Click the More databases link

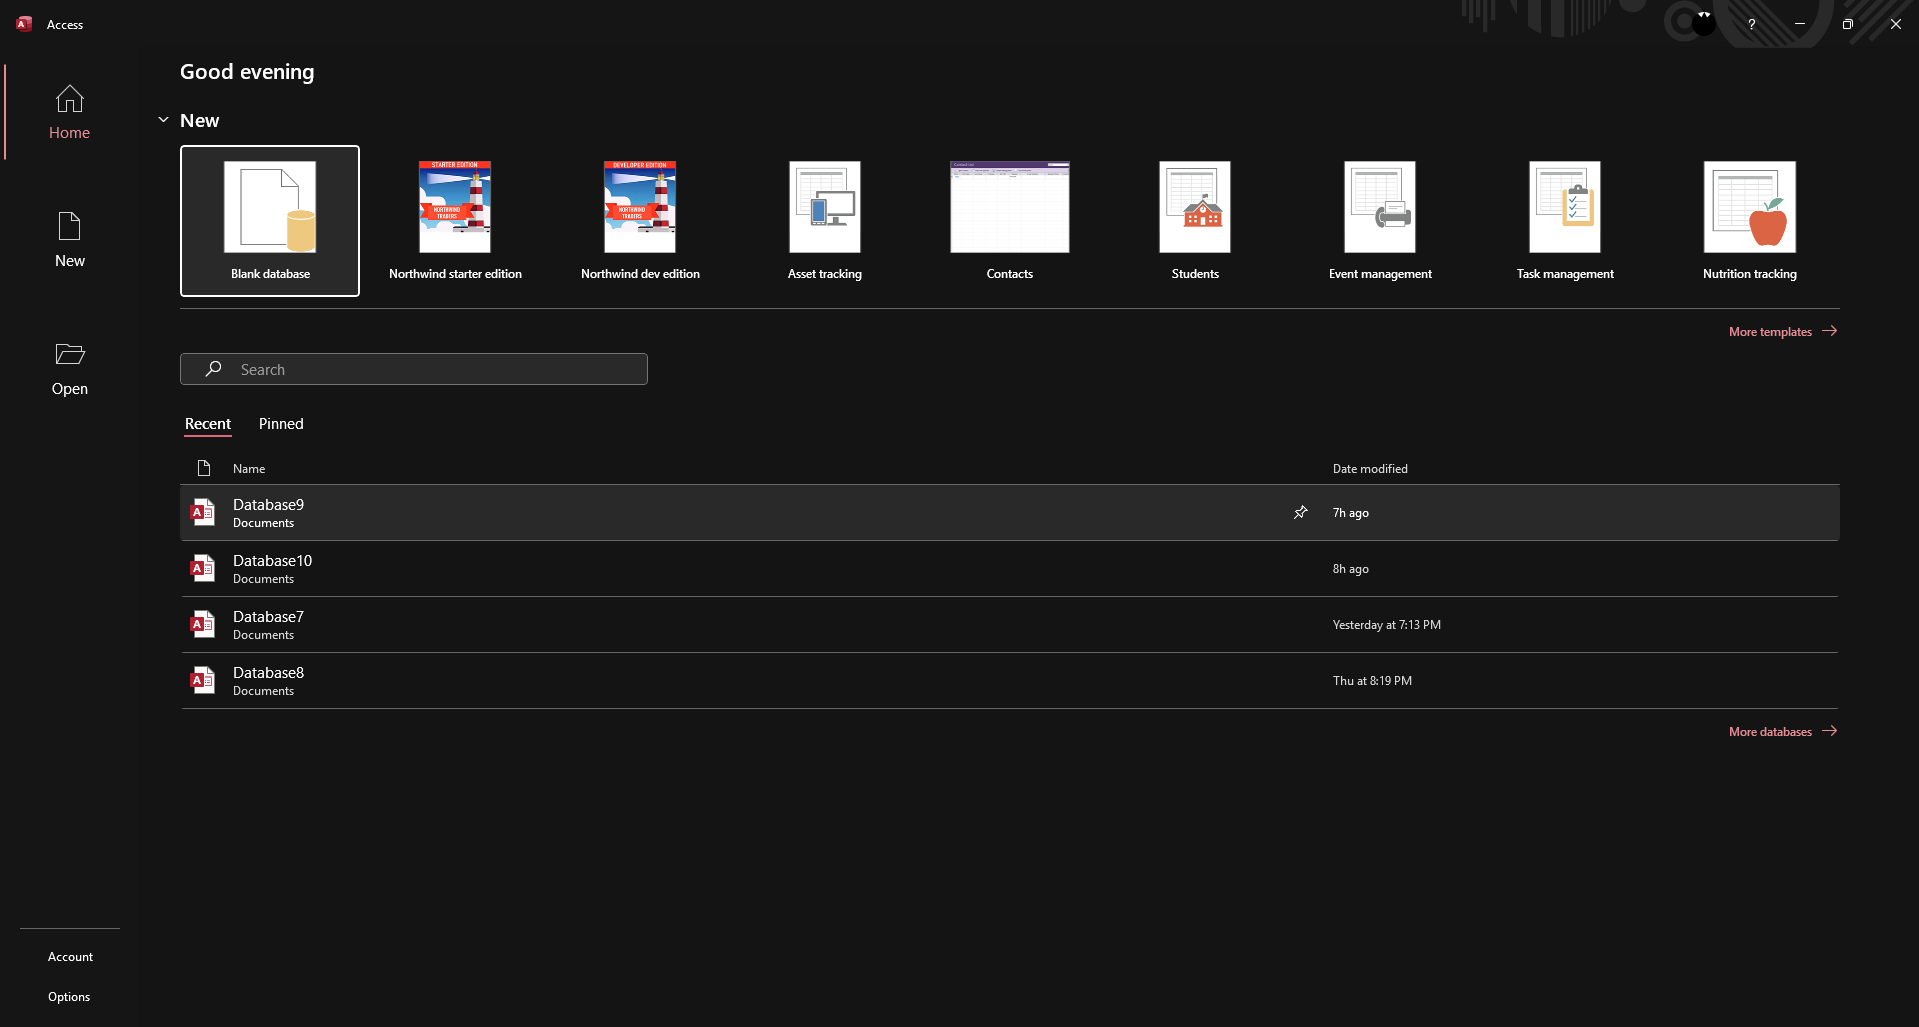point(1783,731)
